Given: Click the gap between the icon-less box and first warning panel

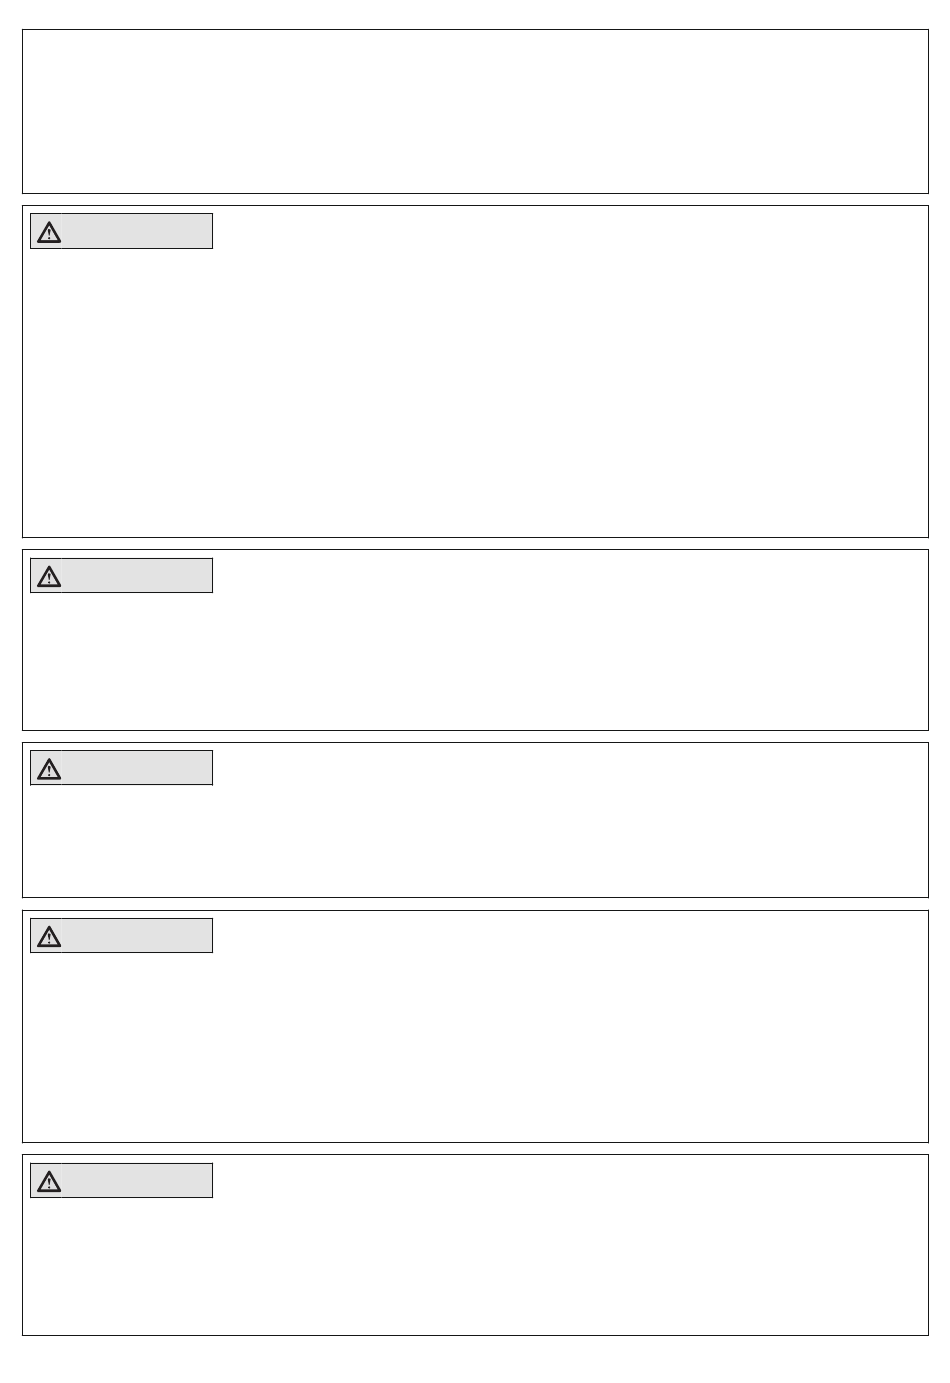Looking at the screenshot, I should pyautogui.click(x=475, y=200).
